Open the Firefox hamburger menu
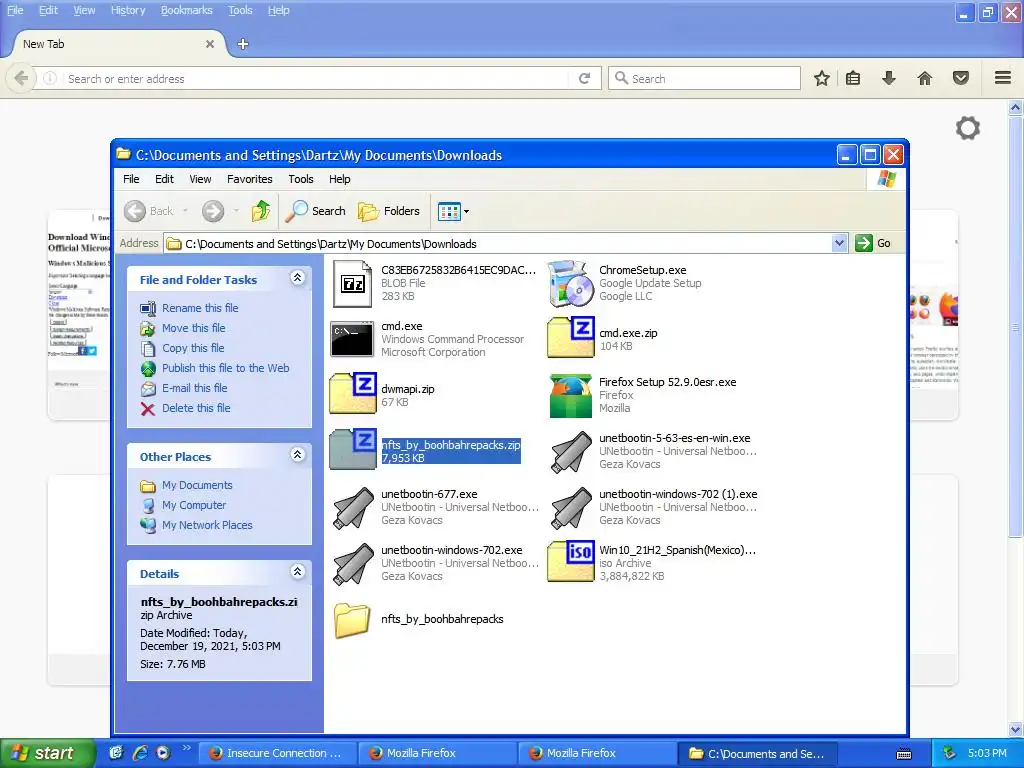Screen dimensions: 1024x768 click(1003, 78)
